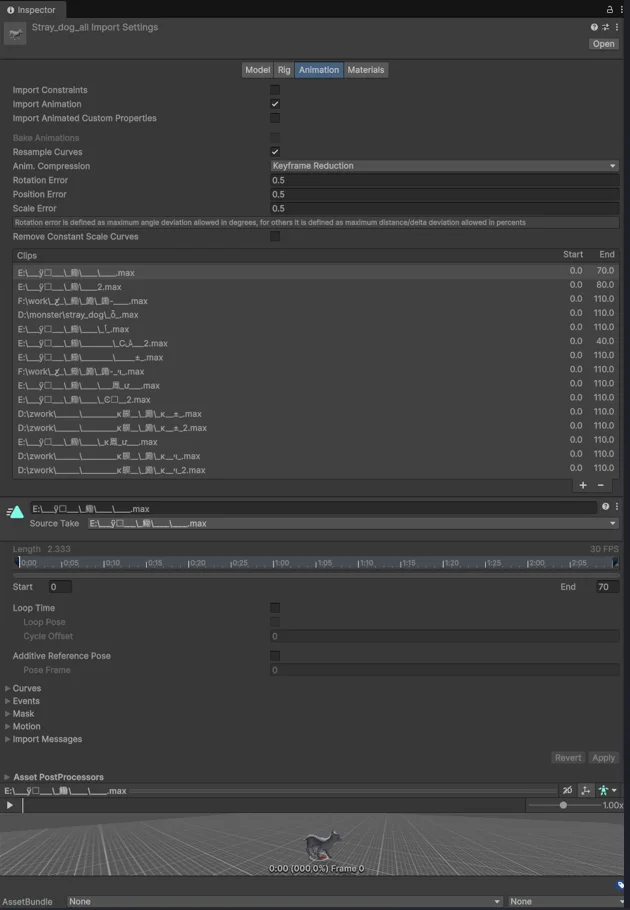Select clip D:\monster\stray_dog row
The image size is (630, 910).
pyautogui.click(x=316, y=315)
